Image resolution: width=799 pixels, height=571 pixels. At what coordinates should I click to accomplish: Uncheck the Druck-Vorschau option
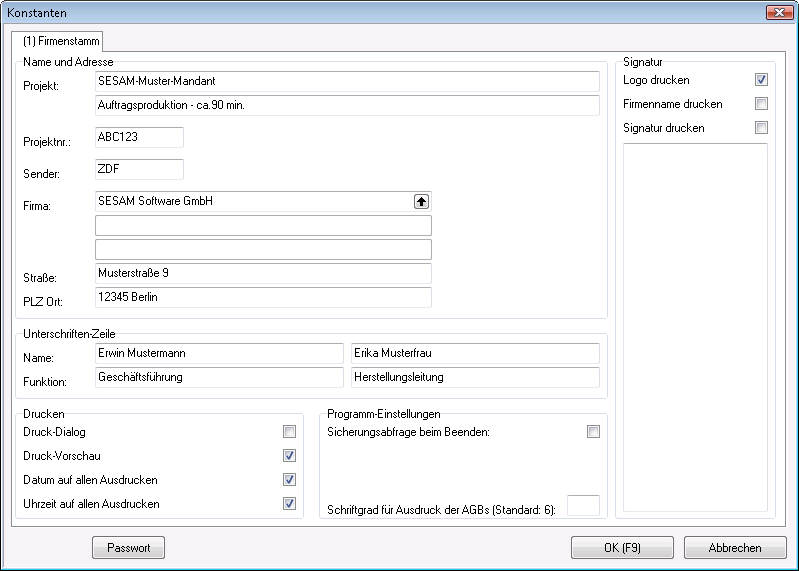click(x=289, y=456)
